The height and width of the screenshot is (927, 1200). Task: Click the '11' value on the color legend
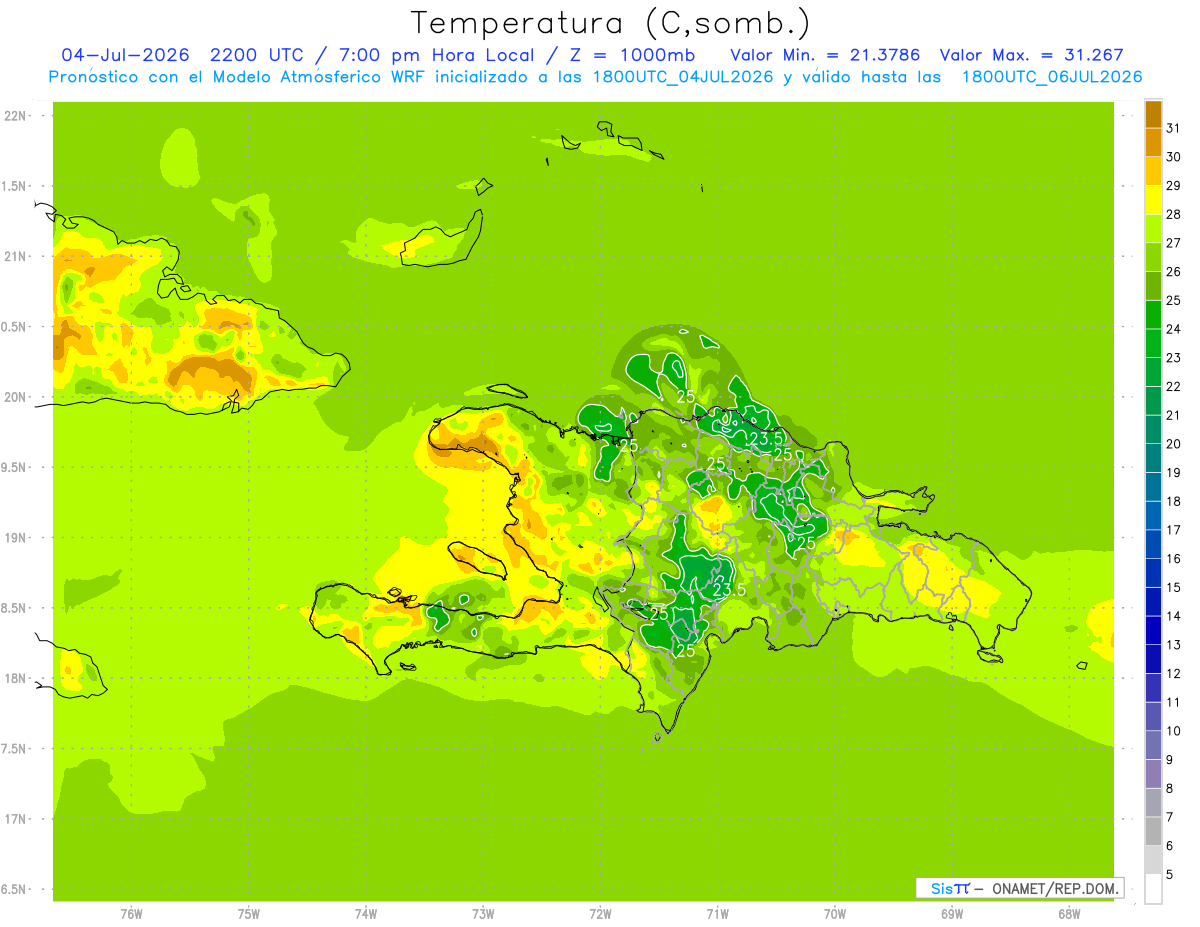(x=1174, y=702)
